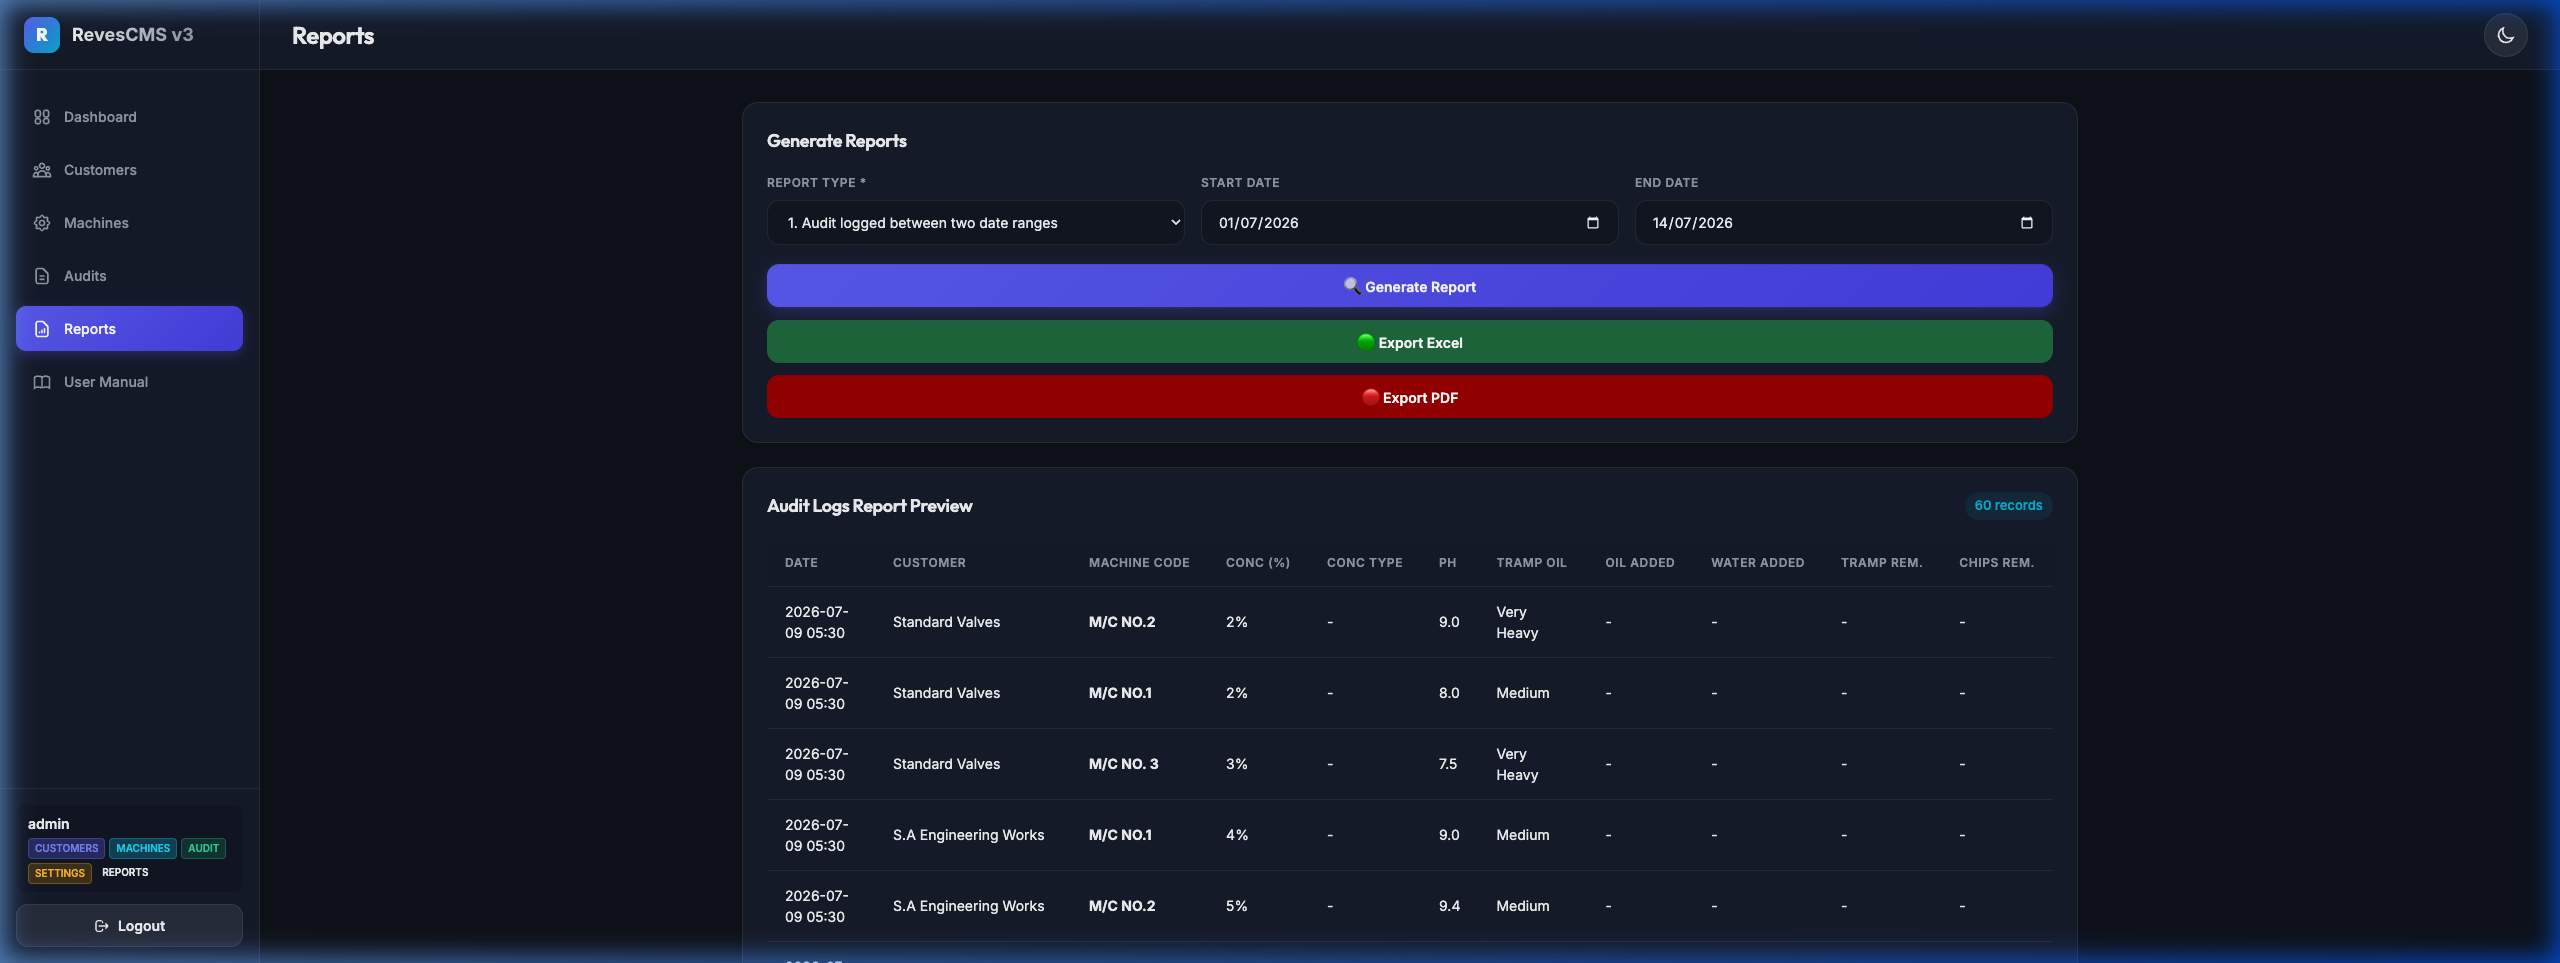
Task: Click the Export Excel button
Action: (1409, 342)
